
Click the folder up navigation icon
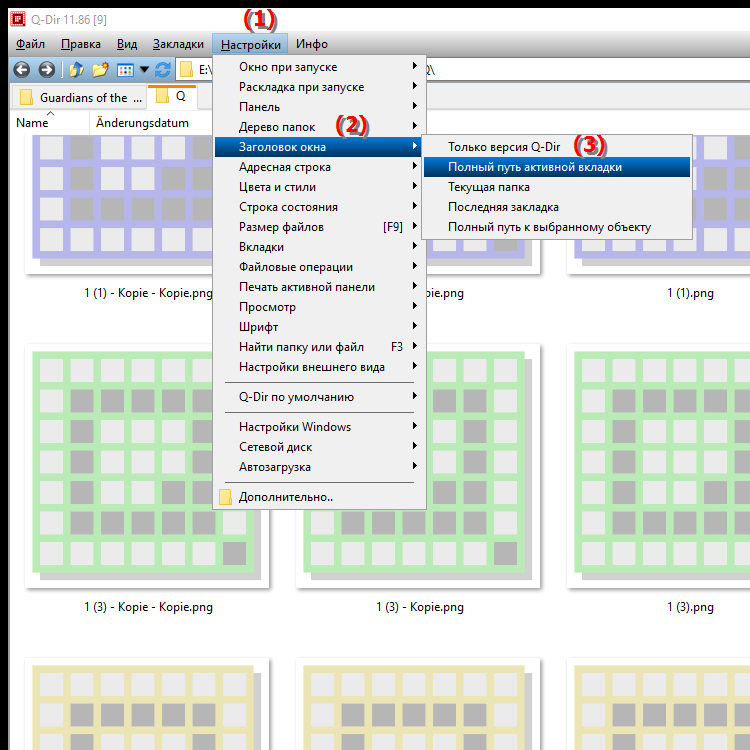76,70
